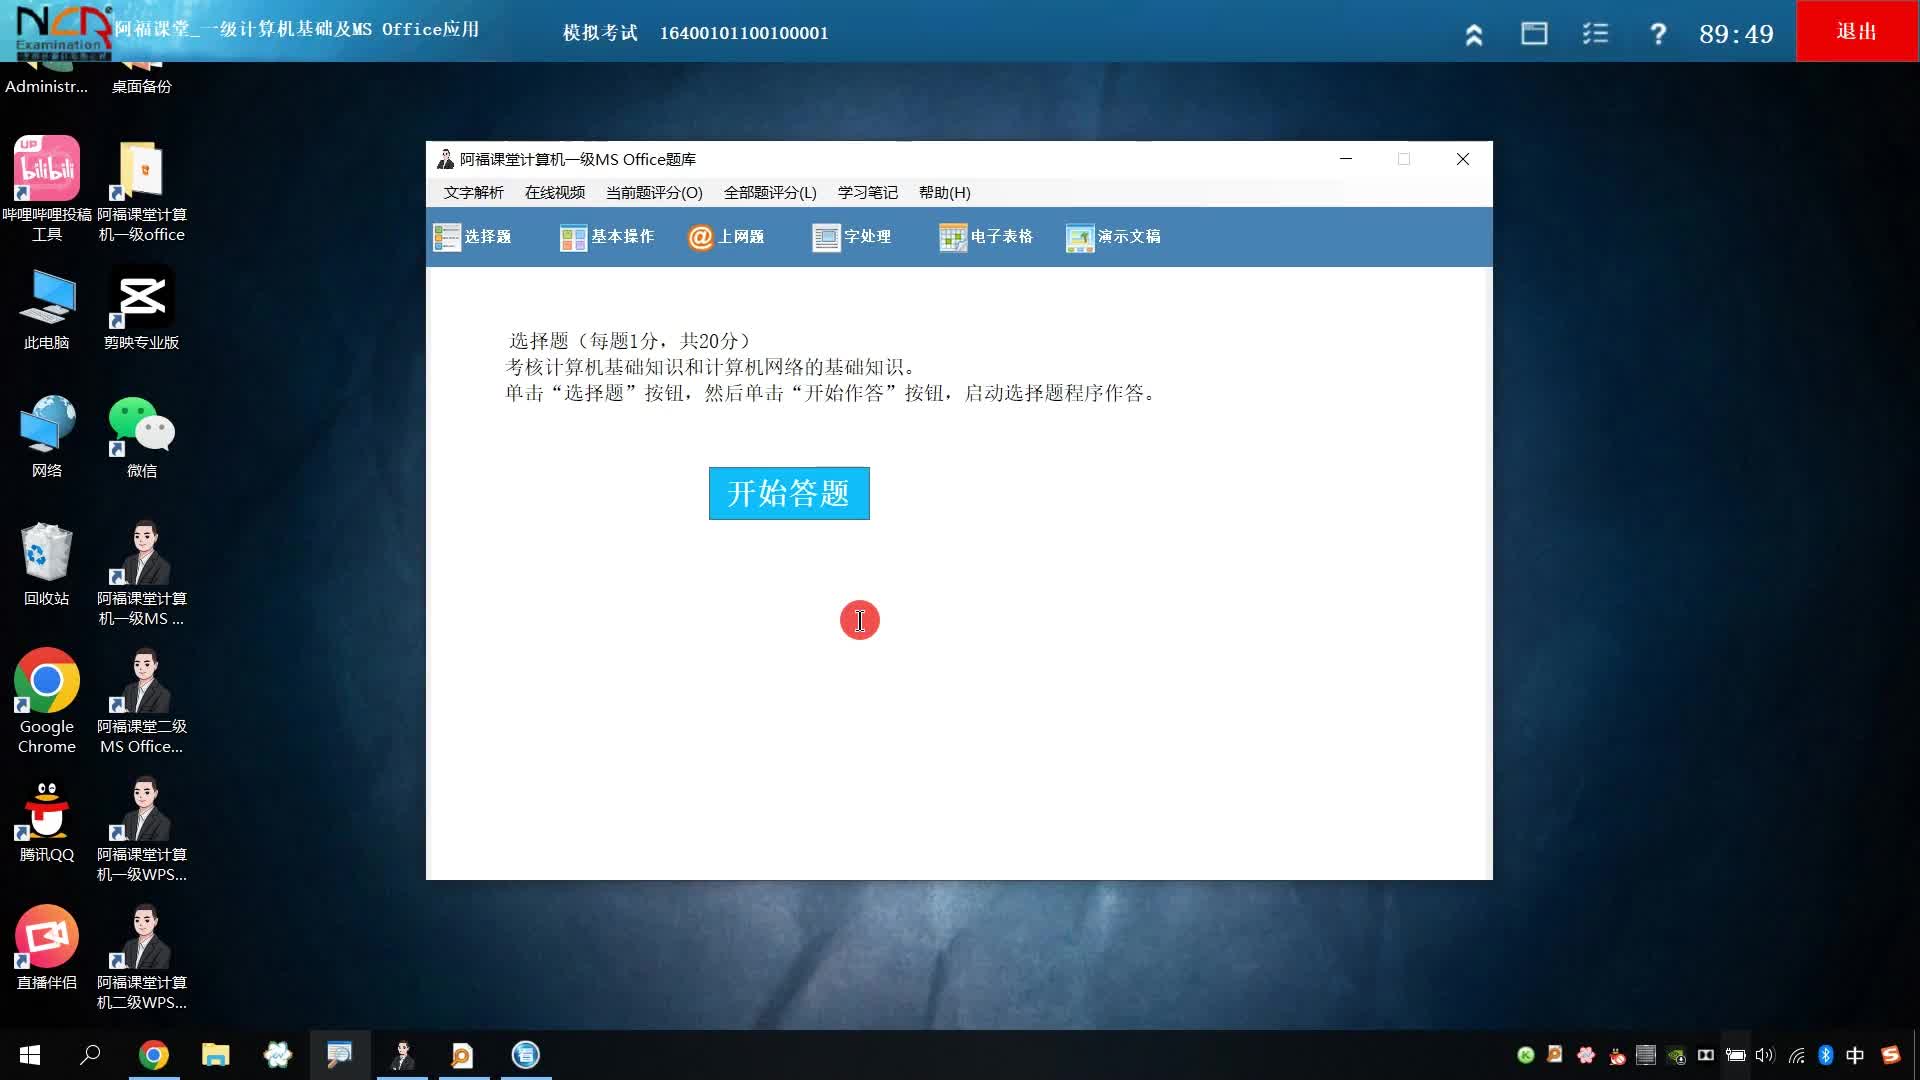Open the 基本操作 section
Screen dimensions: 1920x1080
click(x=607, y=237)
